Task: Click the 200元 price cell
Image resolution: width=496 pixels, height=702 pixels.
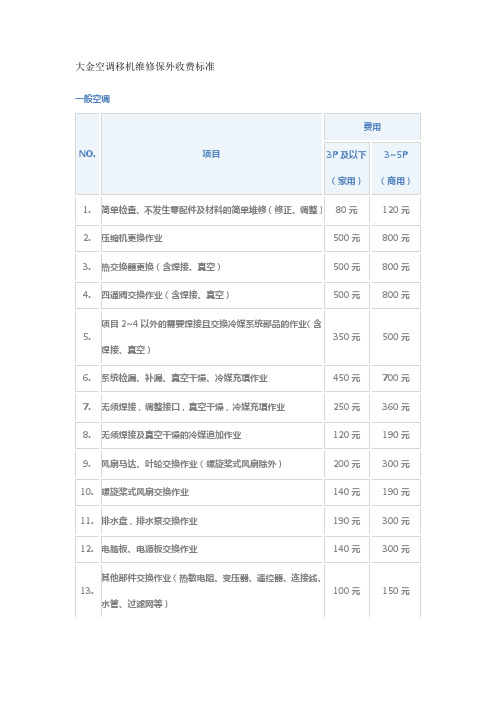Action: (x=346, y=464)
